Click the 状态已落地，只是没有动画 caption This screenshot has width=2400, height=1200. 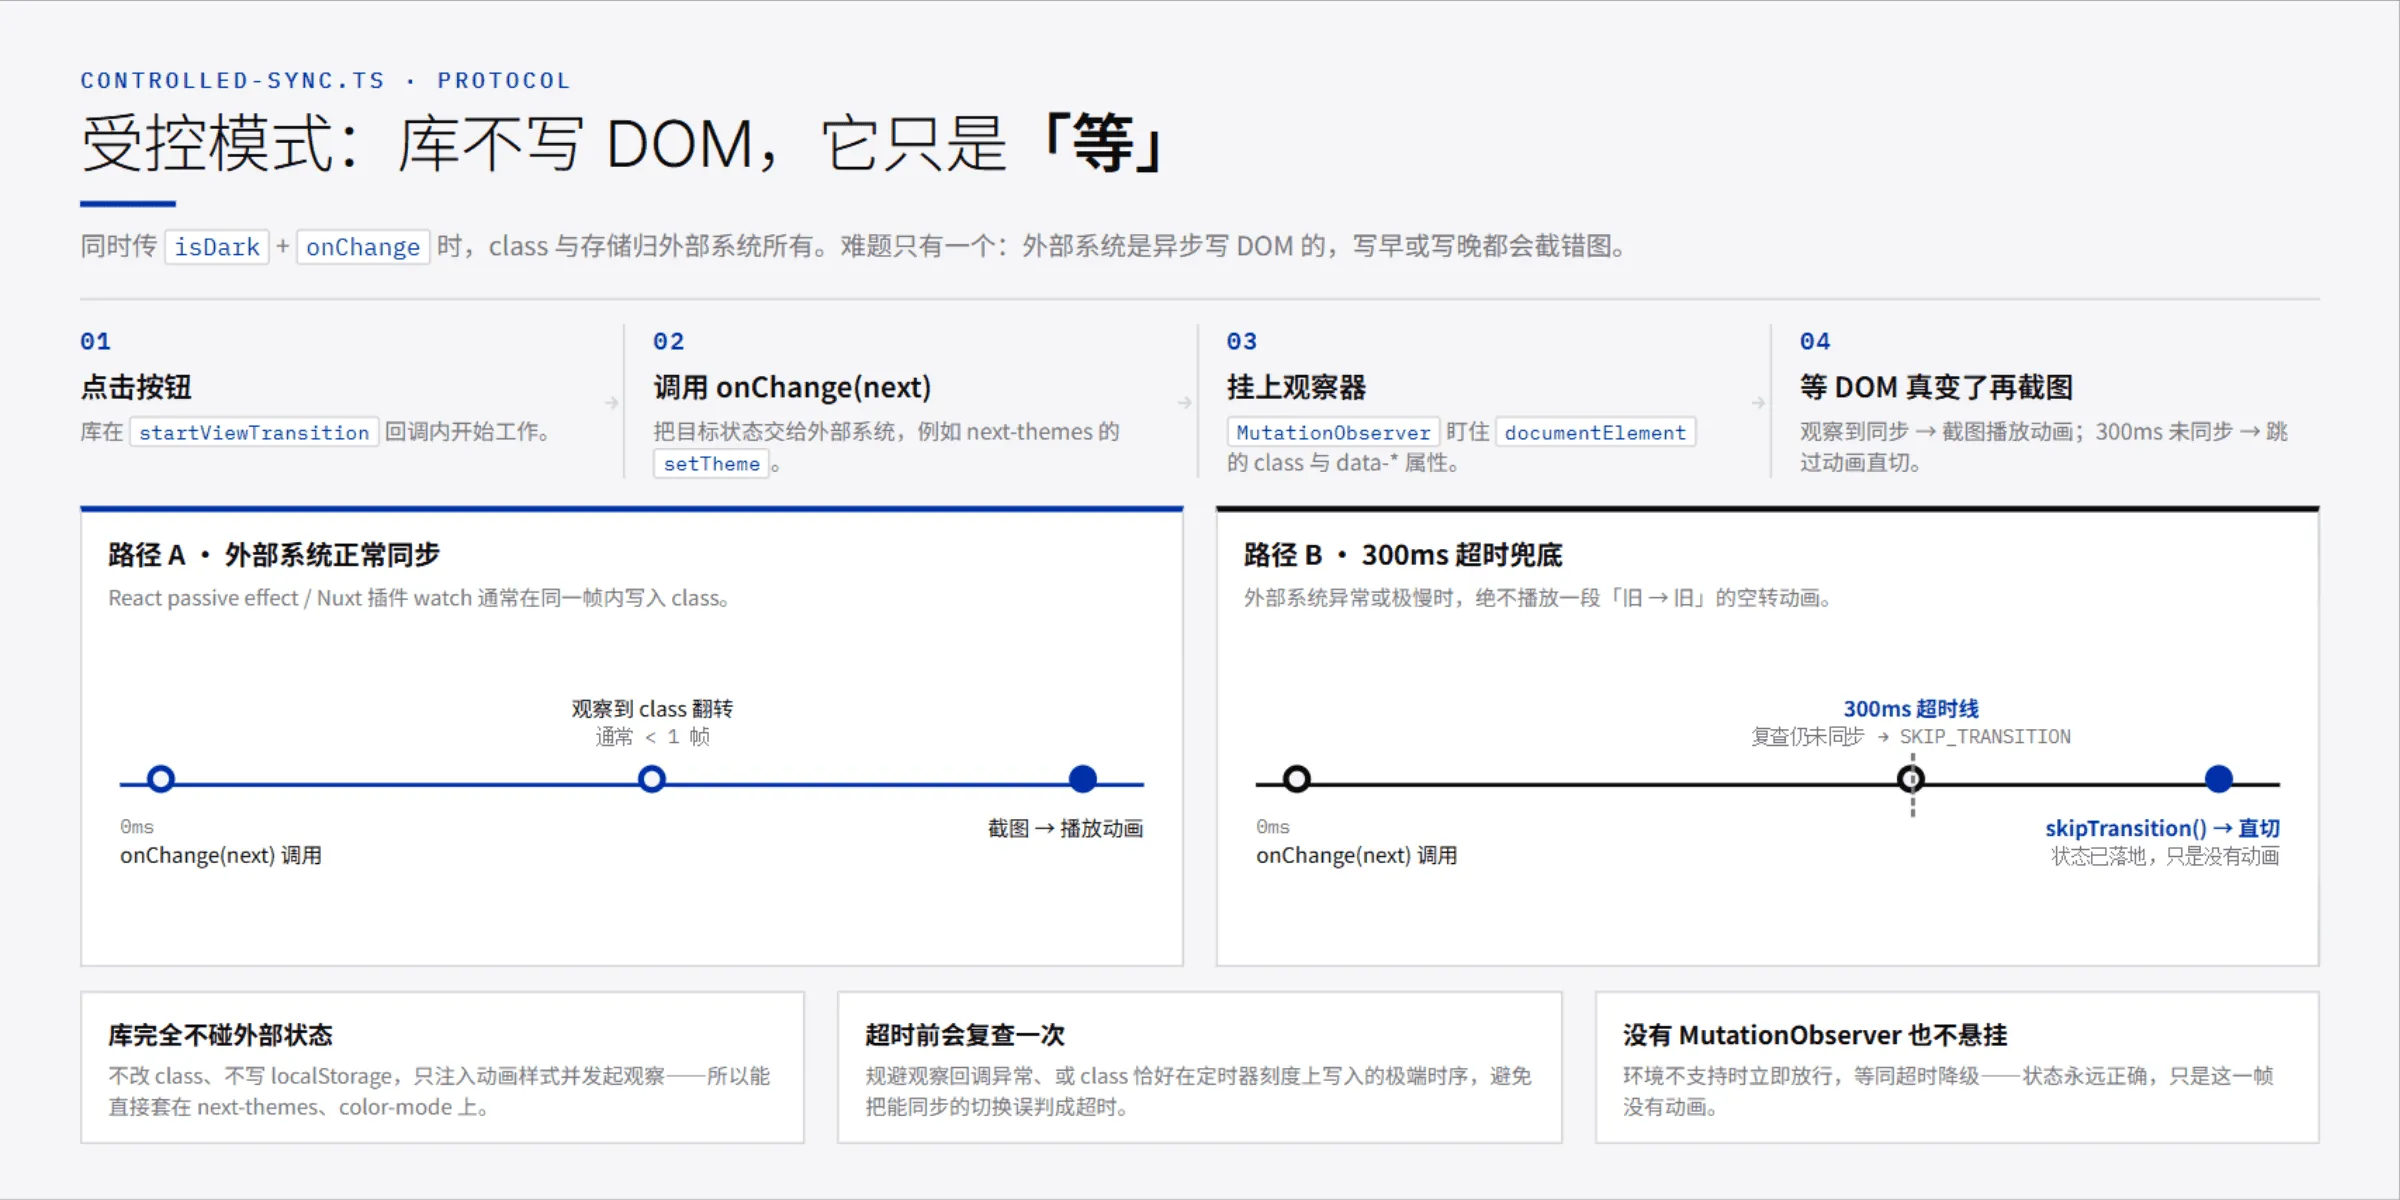pyautogui.click(x=2165, y=856)
